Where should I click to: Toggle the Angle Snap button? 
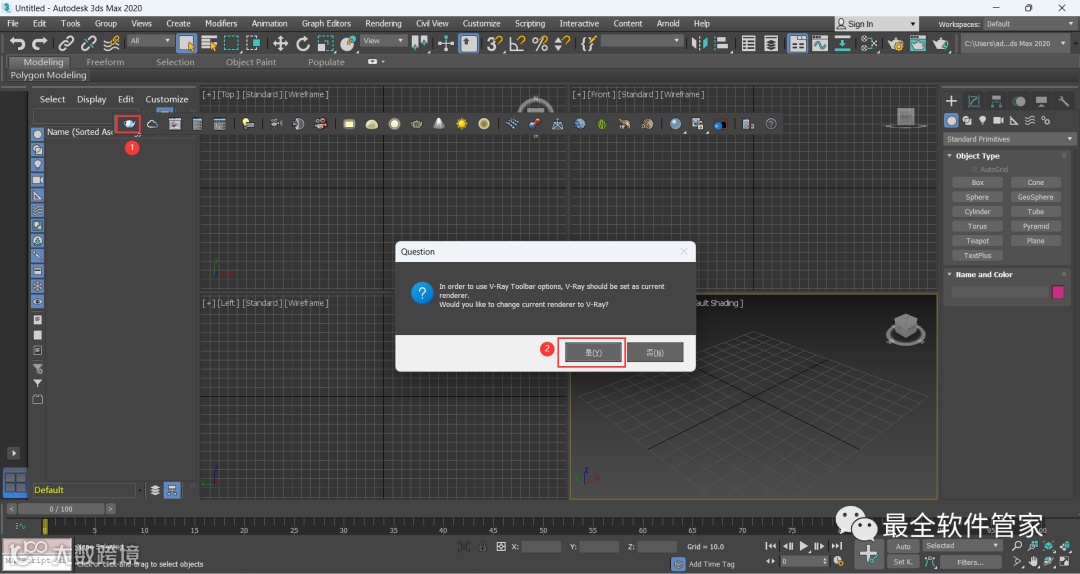pyautogui.click(x=517, y=43)
